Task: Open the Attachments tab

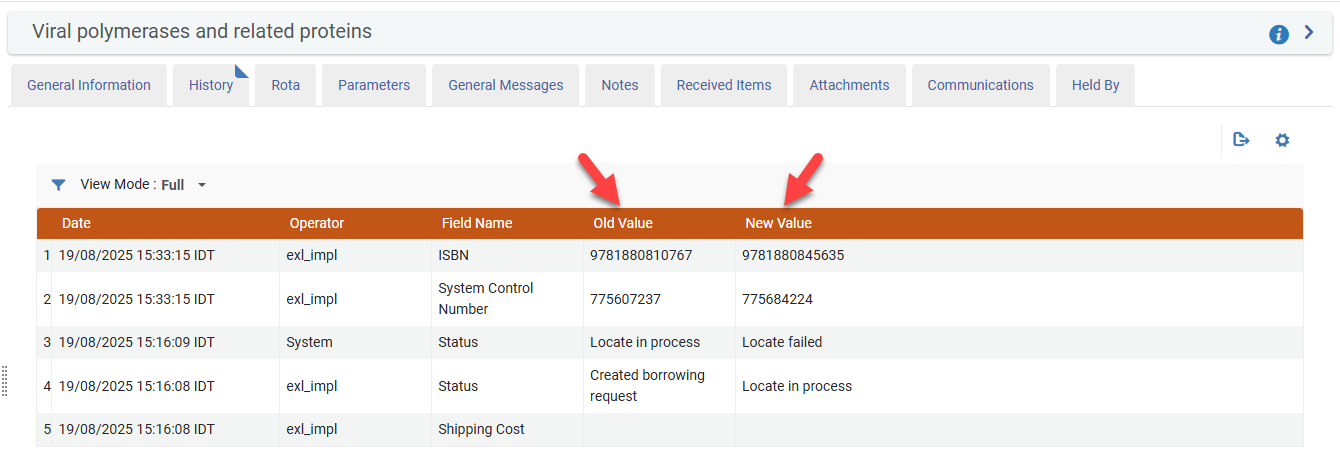Action: point(849,85)
